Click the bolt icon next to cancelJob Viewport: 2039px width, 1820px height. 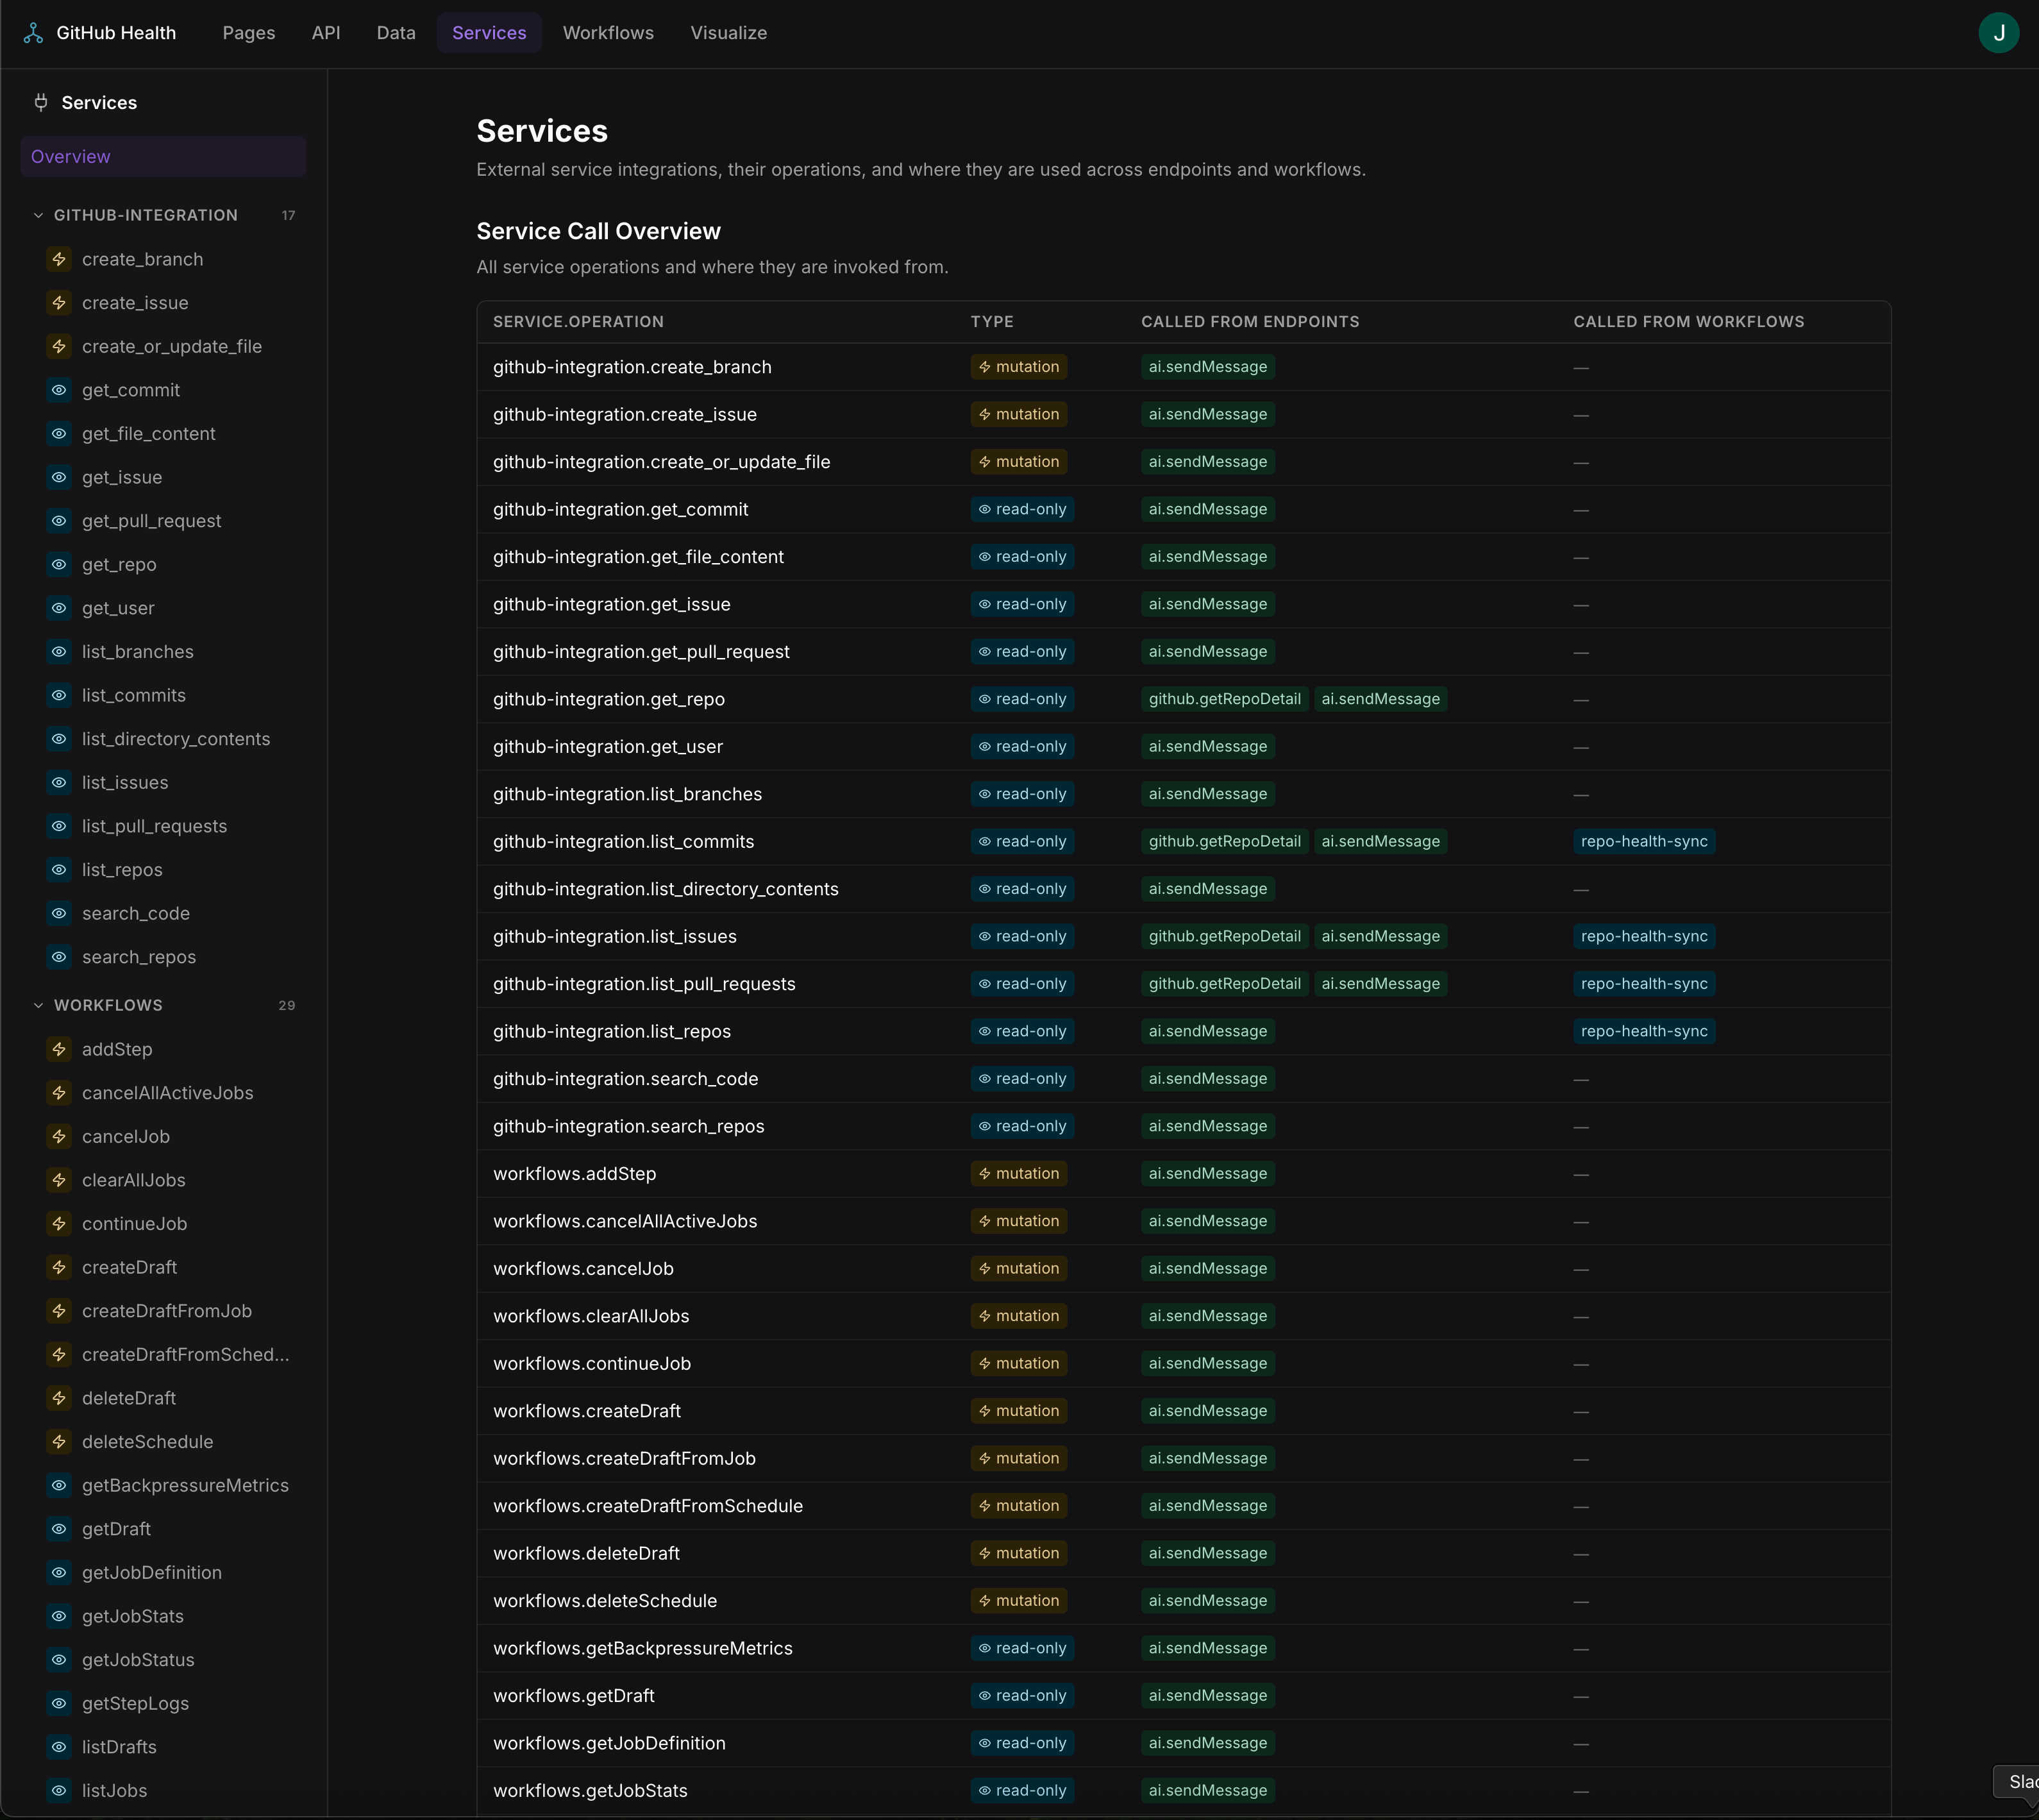click(x=59, y=1137)
